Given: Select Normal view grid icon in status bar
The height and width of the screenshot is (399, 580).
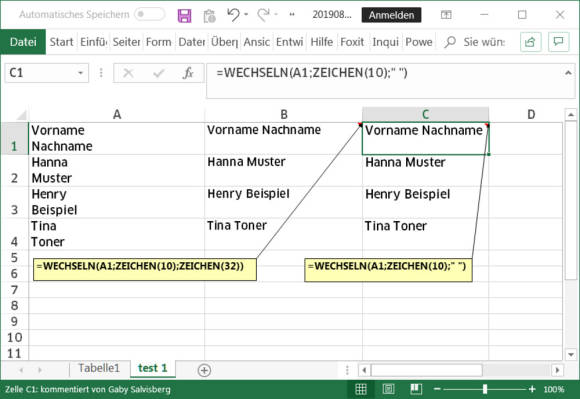Looking at the screenshot, I should (x=361, y=389).
